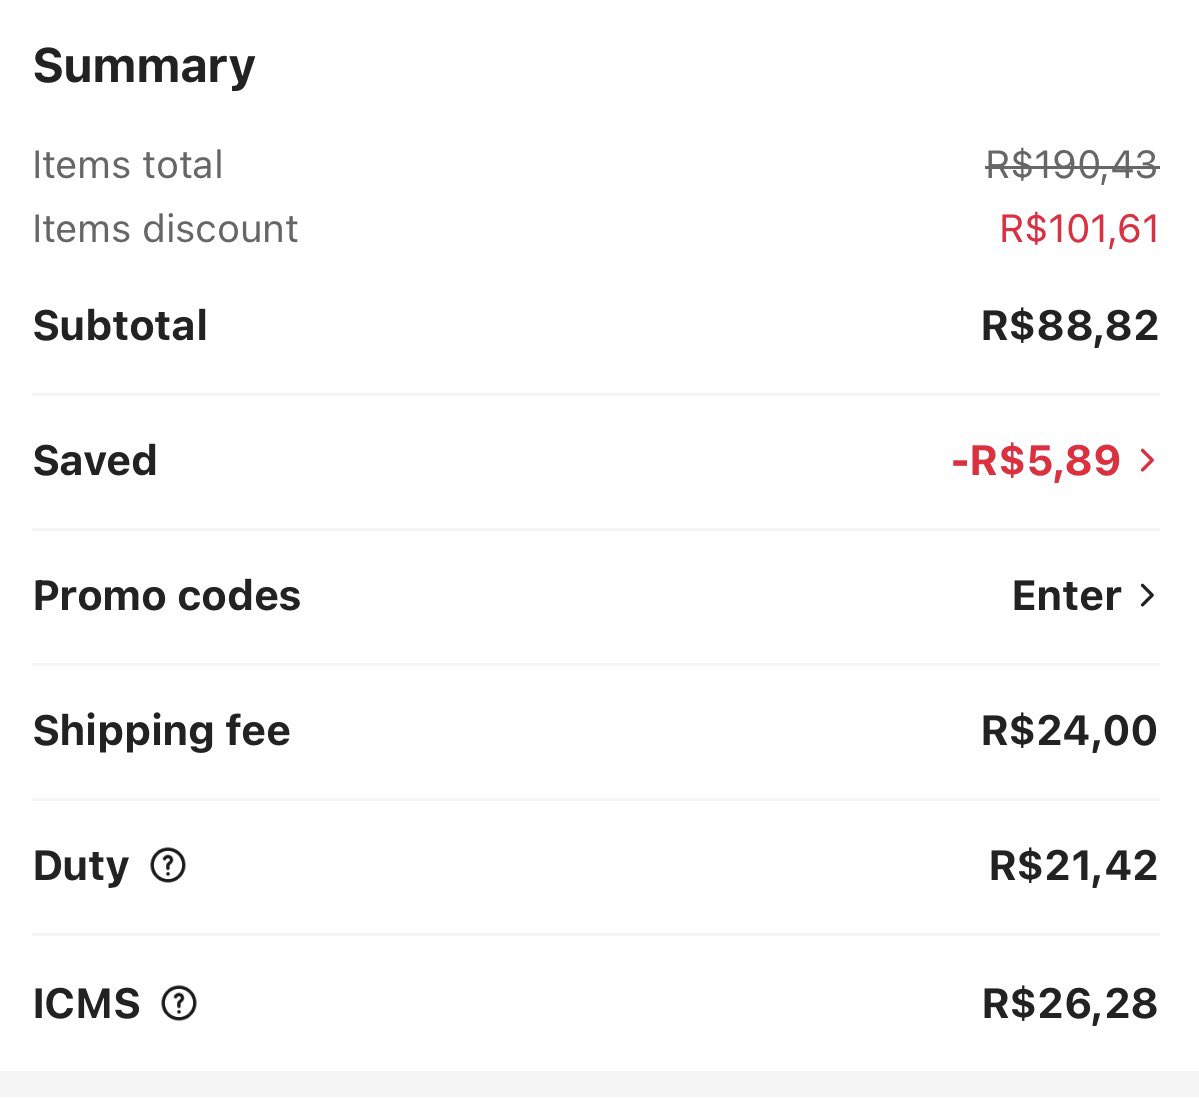Tap the Saved row label
1199x1098 pixels.
pyautogui.click(x=95, y=461)
